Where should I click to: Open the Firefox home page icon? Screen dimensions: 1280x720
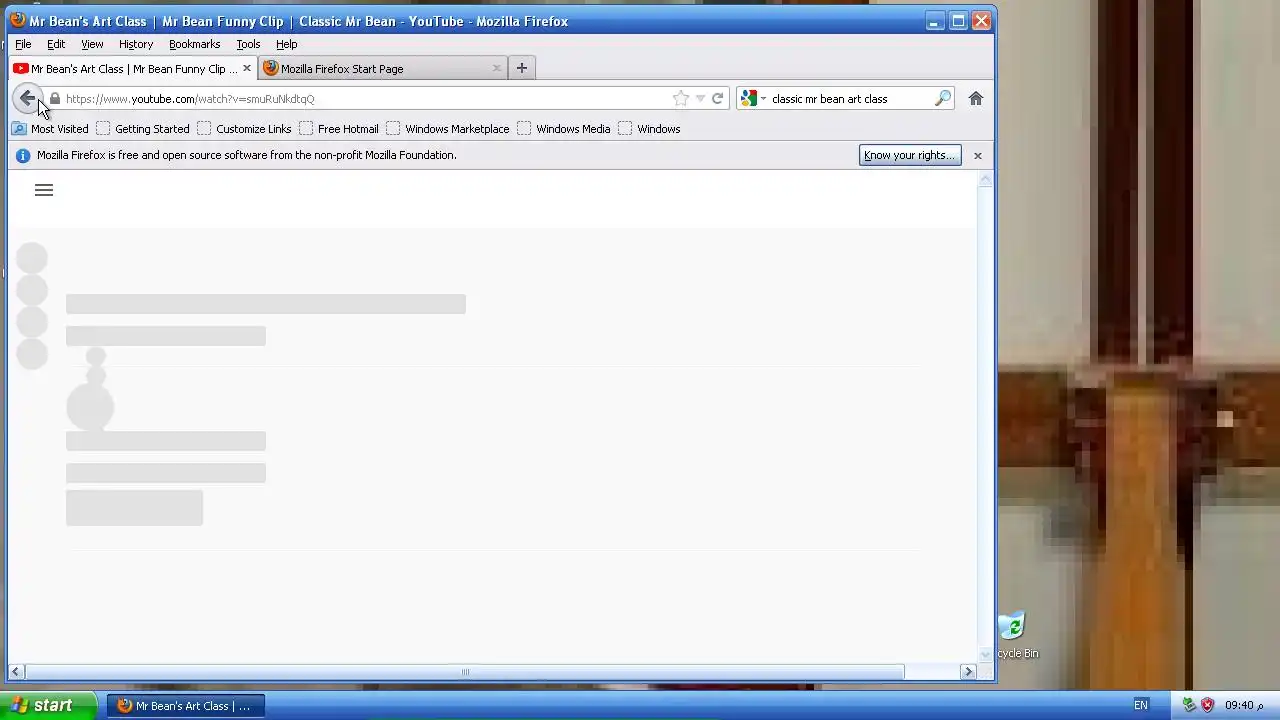point(976,98)
